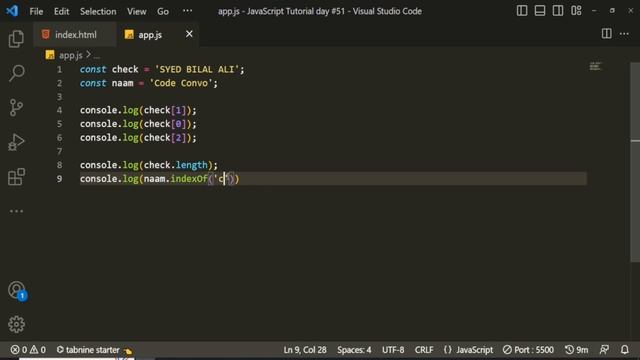Open the Run and Debug view
Screen dimensions: 640x360
coord(16,142)
